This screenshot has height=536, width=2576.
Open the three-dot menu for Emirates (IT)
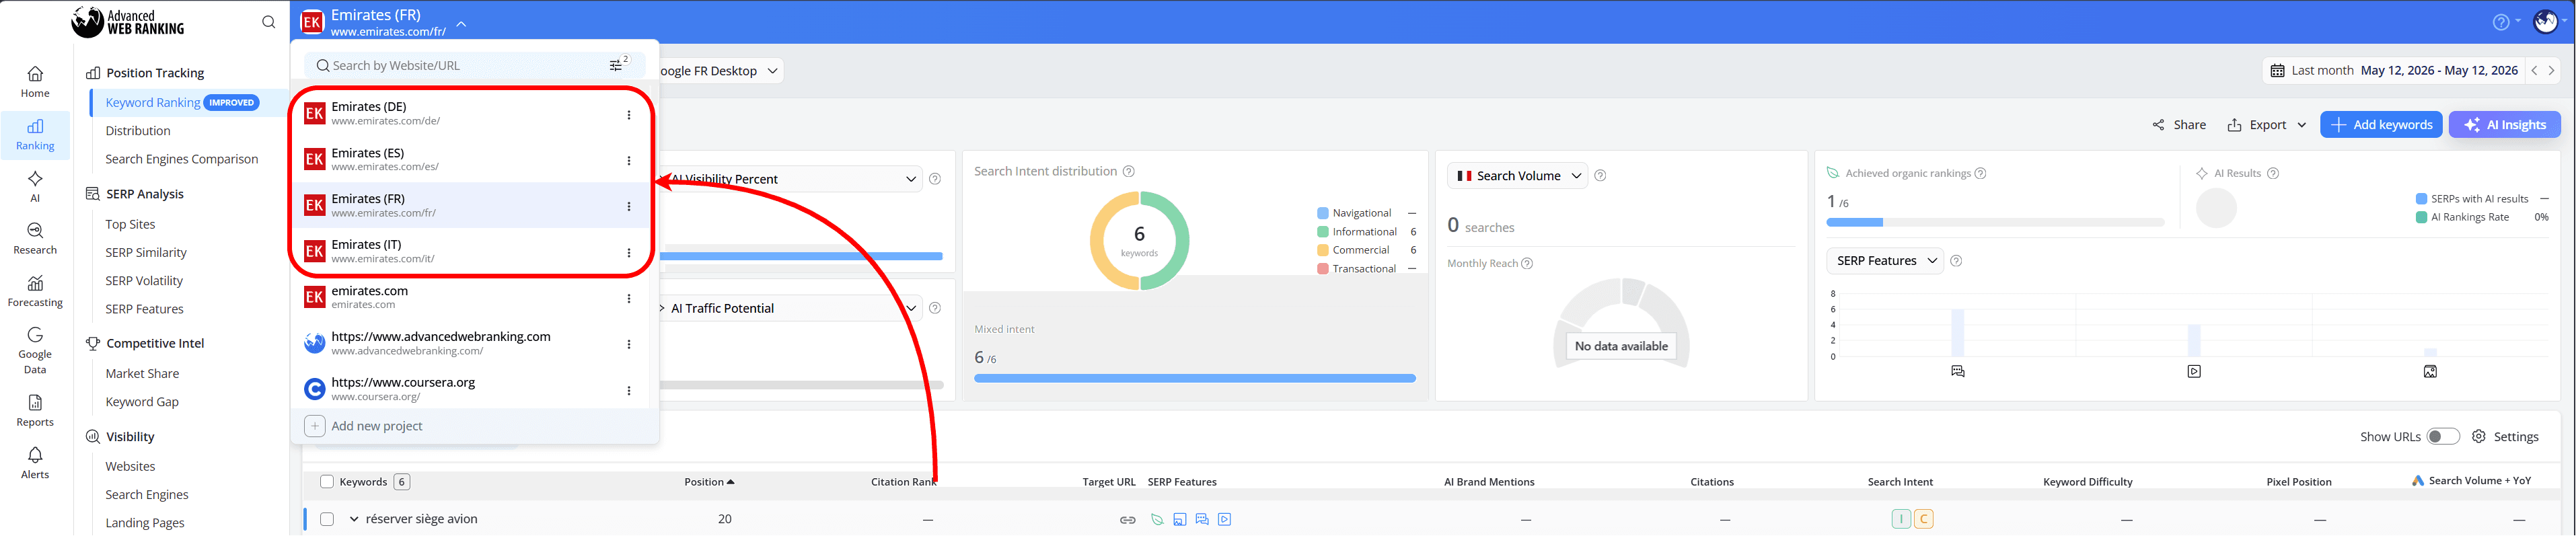pyautogui.click(x=629, y=253)
